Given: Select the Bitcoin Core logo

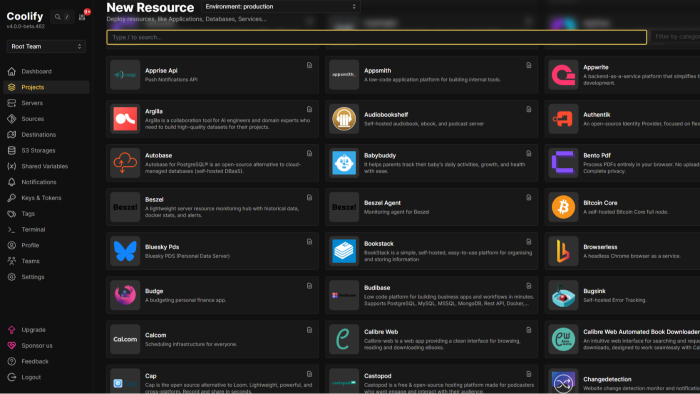Looking at the screenshot, I should [x=563, y=207].
